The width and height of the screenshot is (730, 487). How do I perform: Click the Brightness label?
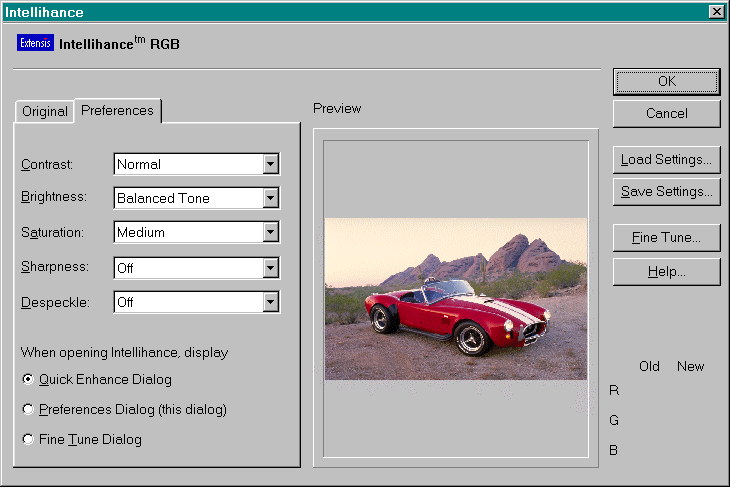coord(54,197)
